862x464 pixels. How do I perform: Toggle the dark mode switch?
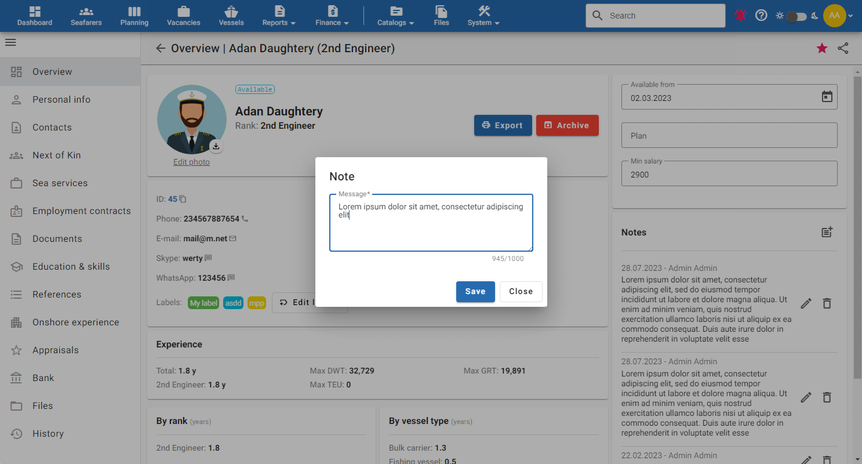pyautogui.click(x=796, y=16)
